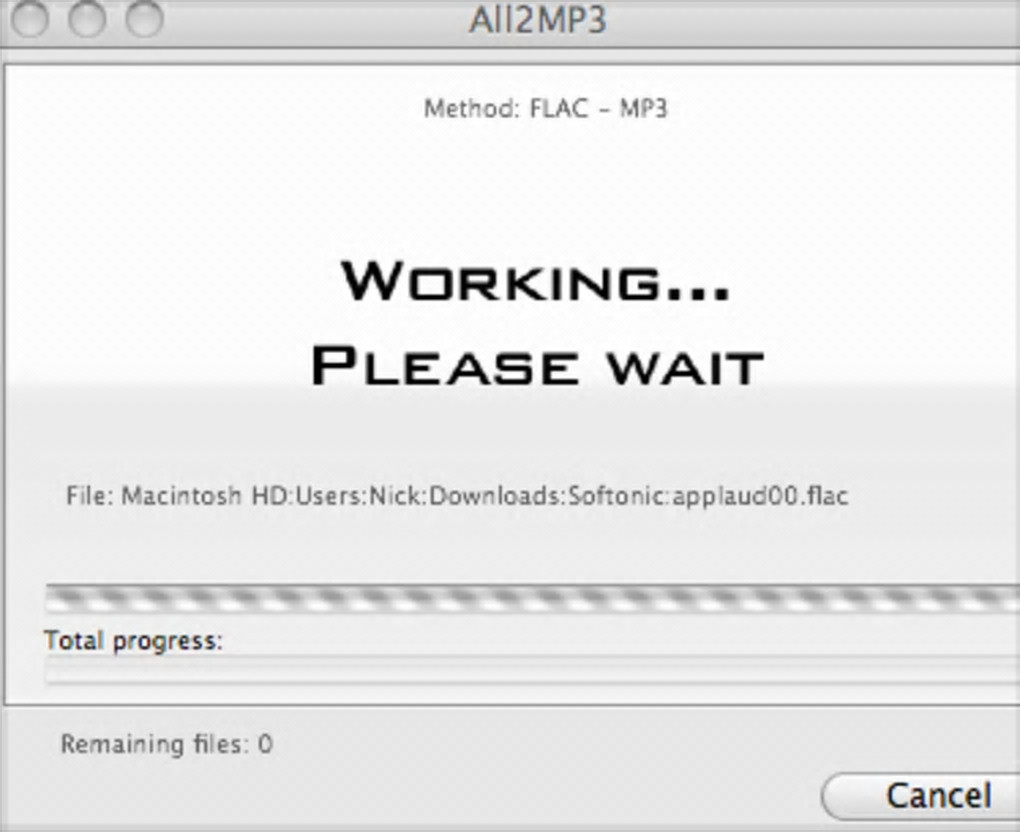This screenshot has width=1020, height=832.
Task: Close the All2MP3 window with the leftmost title bar button
Action: [x=30, y=18]
